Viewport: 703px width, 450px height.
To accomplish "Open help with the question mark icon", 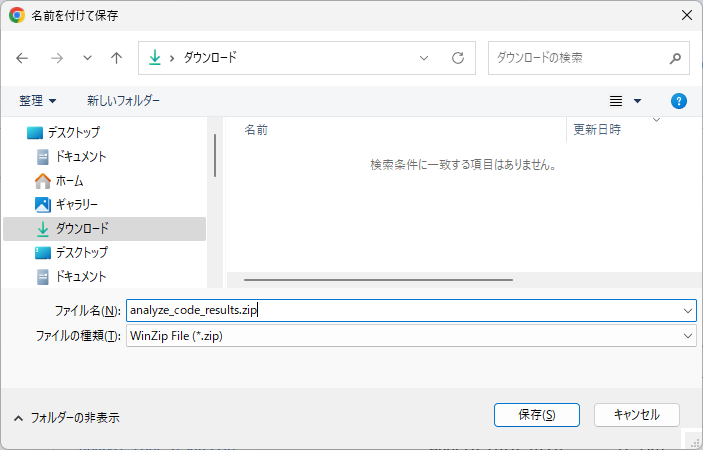I will click(x=678, y=101).
